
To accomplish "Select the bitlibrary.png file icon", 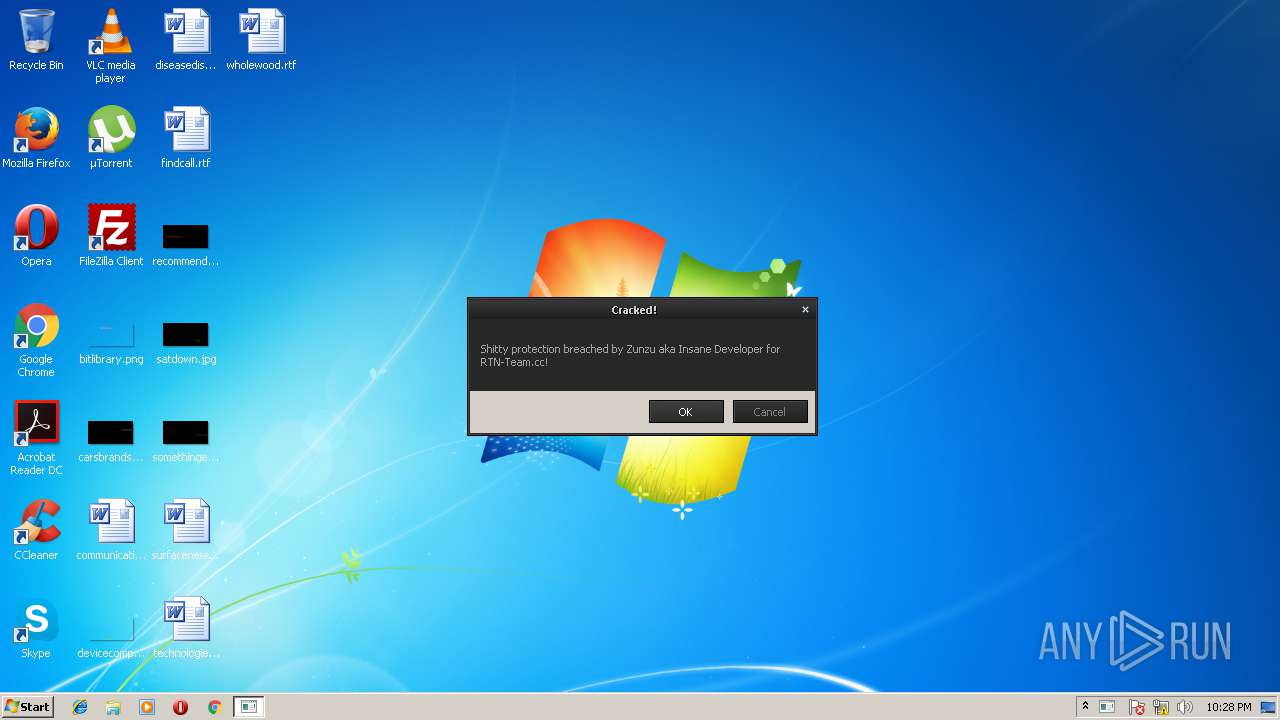I will [x=111, y=343].
